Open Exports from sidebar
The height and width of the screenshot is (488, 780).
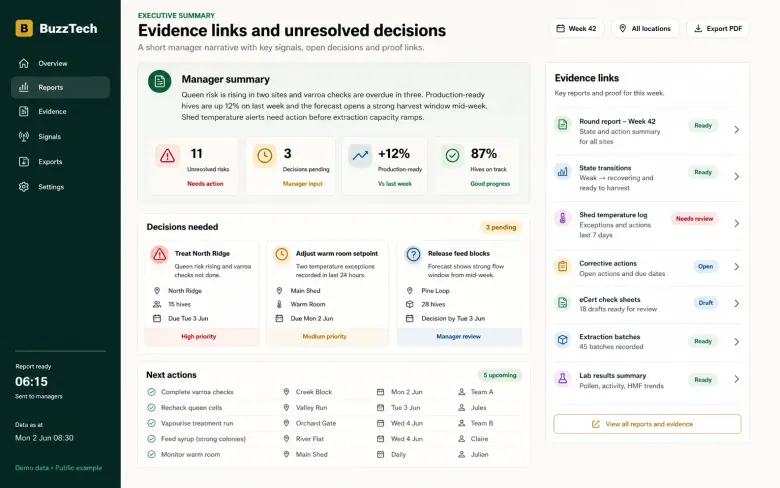tap(60, 162)
